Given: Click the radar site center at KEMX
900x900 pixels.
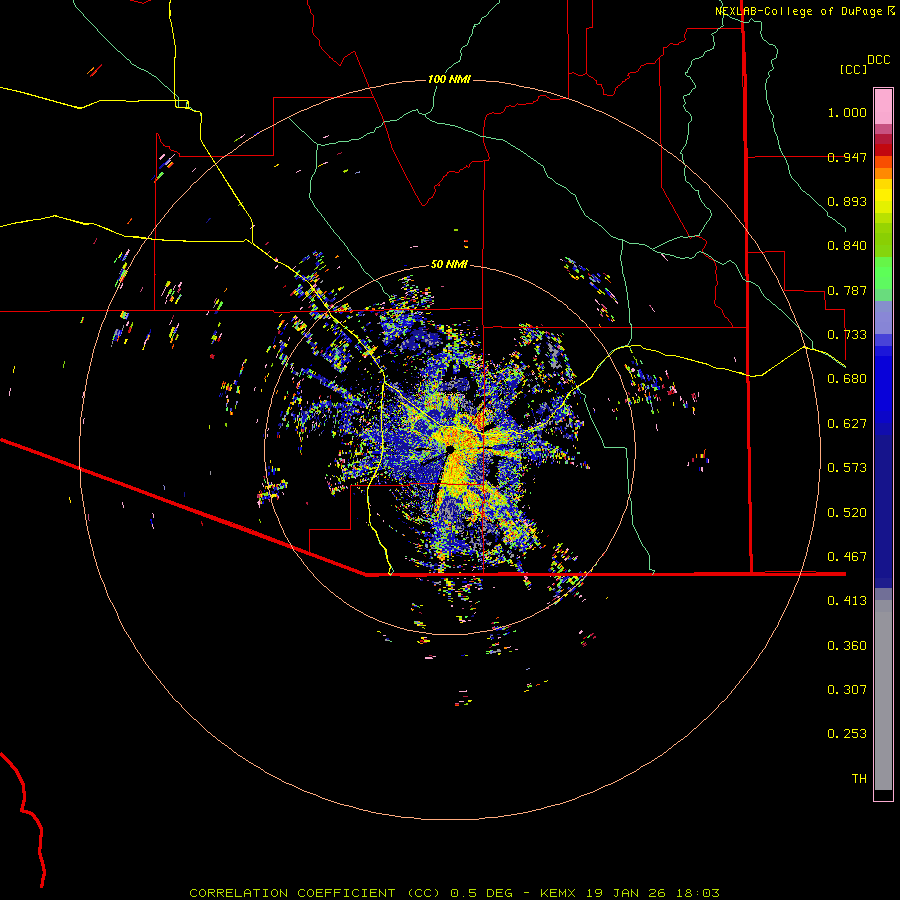Looking at the screenshot, I should point(450,449).
